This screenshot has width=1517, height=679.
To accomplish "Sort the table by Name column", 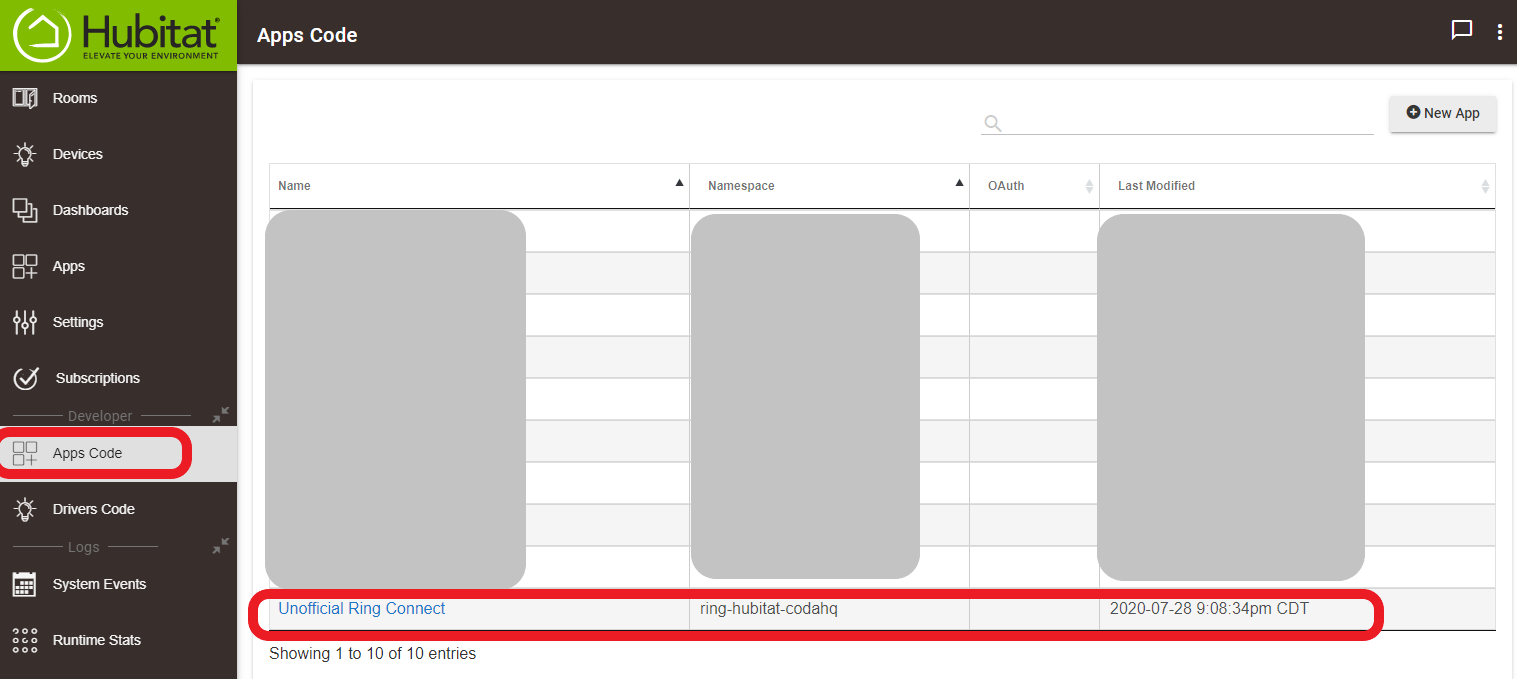I will click(x=479, y=186).
